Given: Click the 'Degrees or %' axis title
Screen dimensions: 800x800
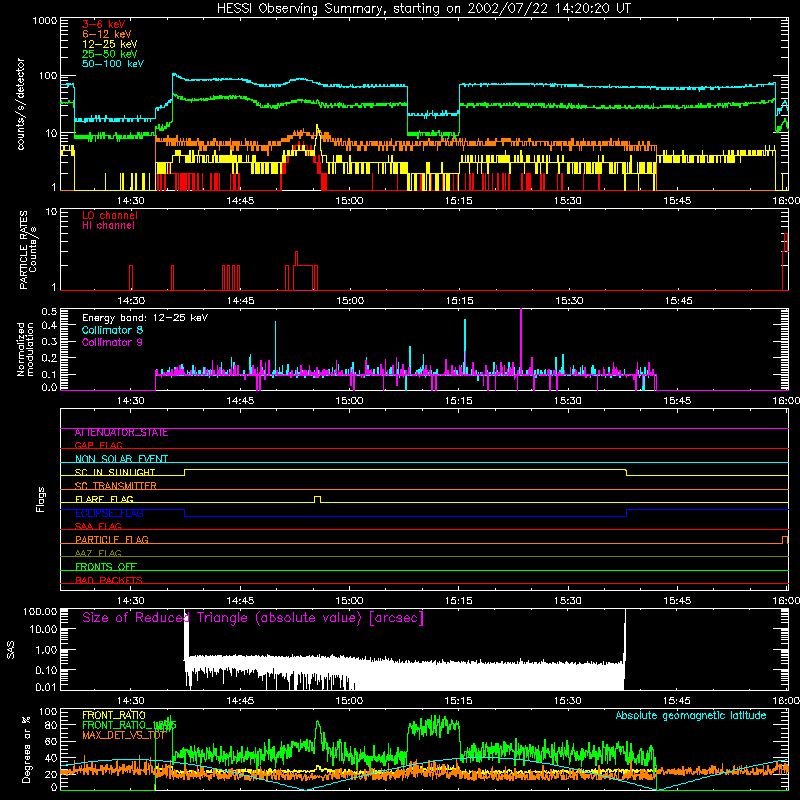Looking at the screenshot, I should pos(27,749).
